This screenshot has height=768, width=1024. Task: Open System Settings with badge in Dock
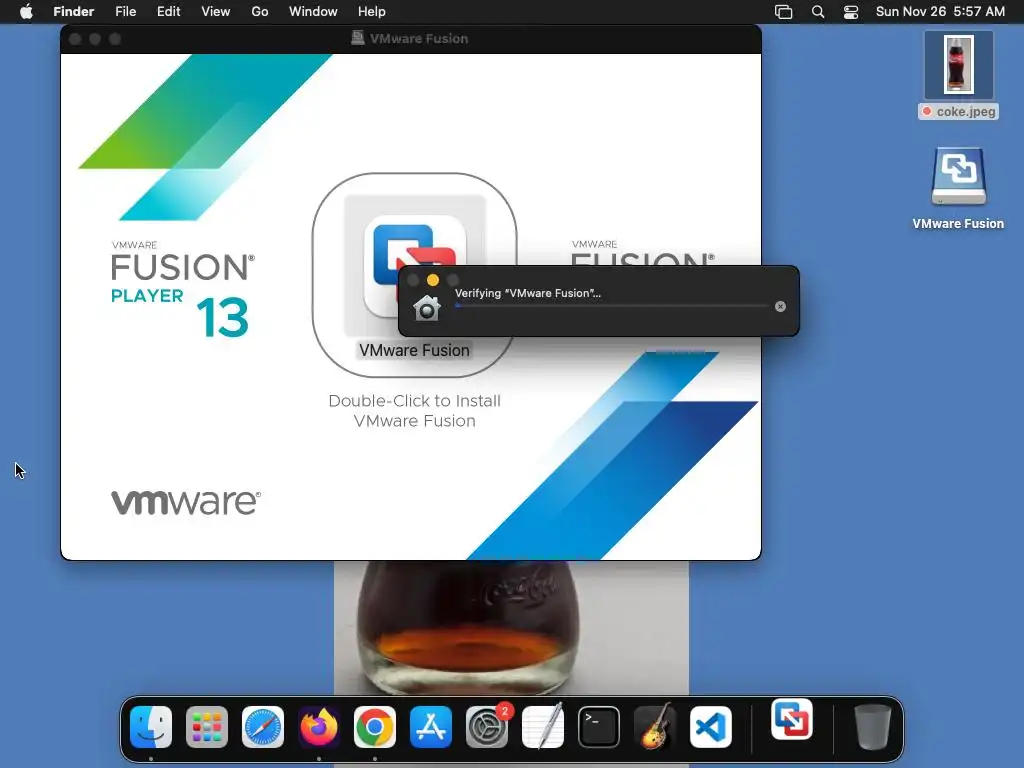487,727
